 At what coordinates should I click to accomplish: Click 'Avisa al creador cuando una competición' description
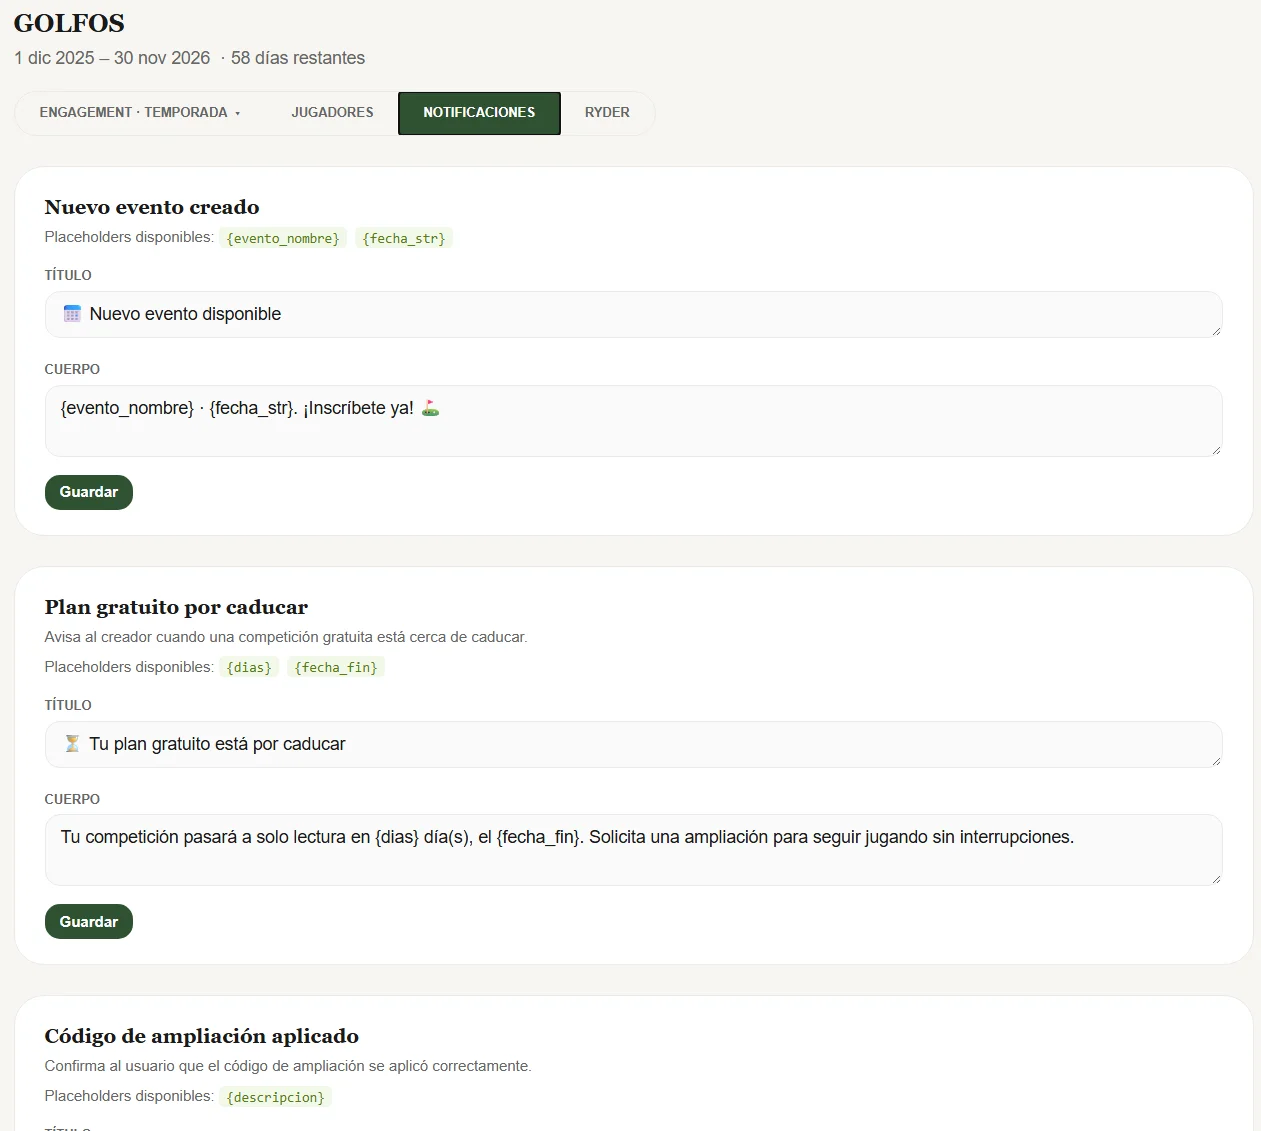pos(286,637)
